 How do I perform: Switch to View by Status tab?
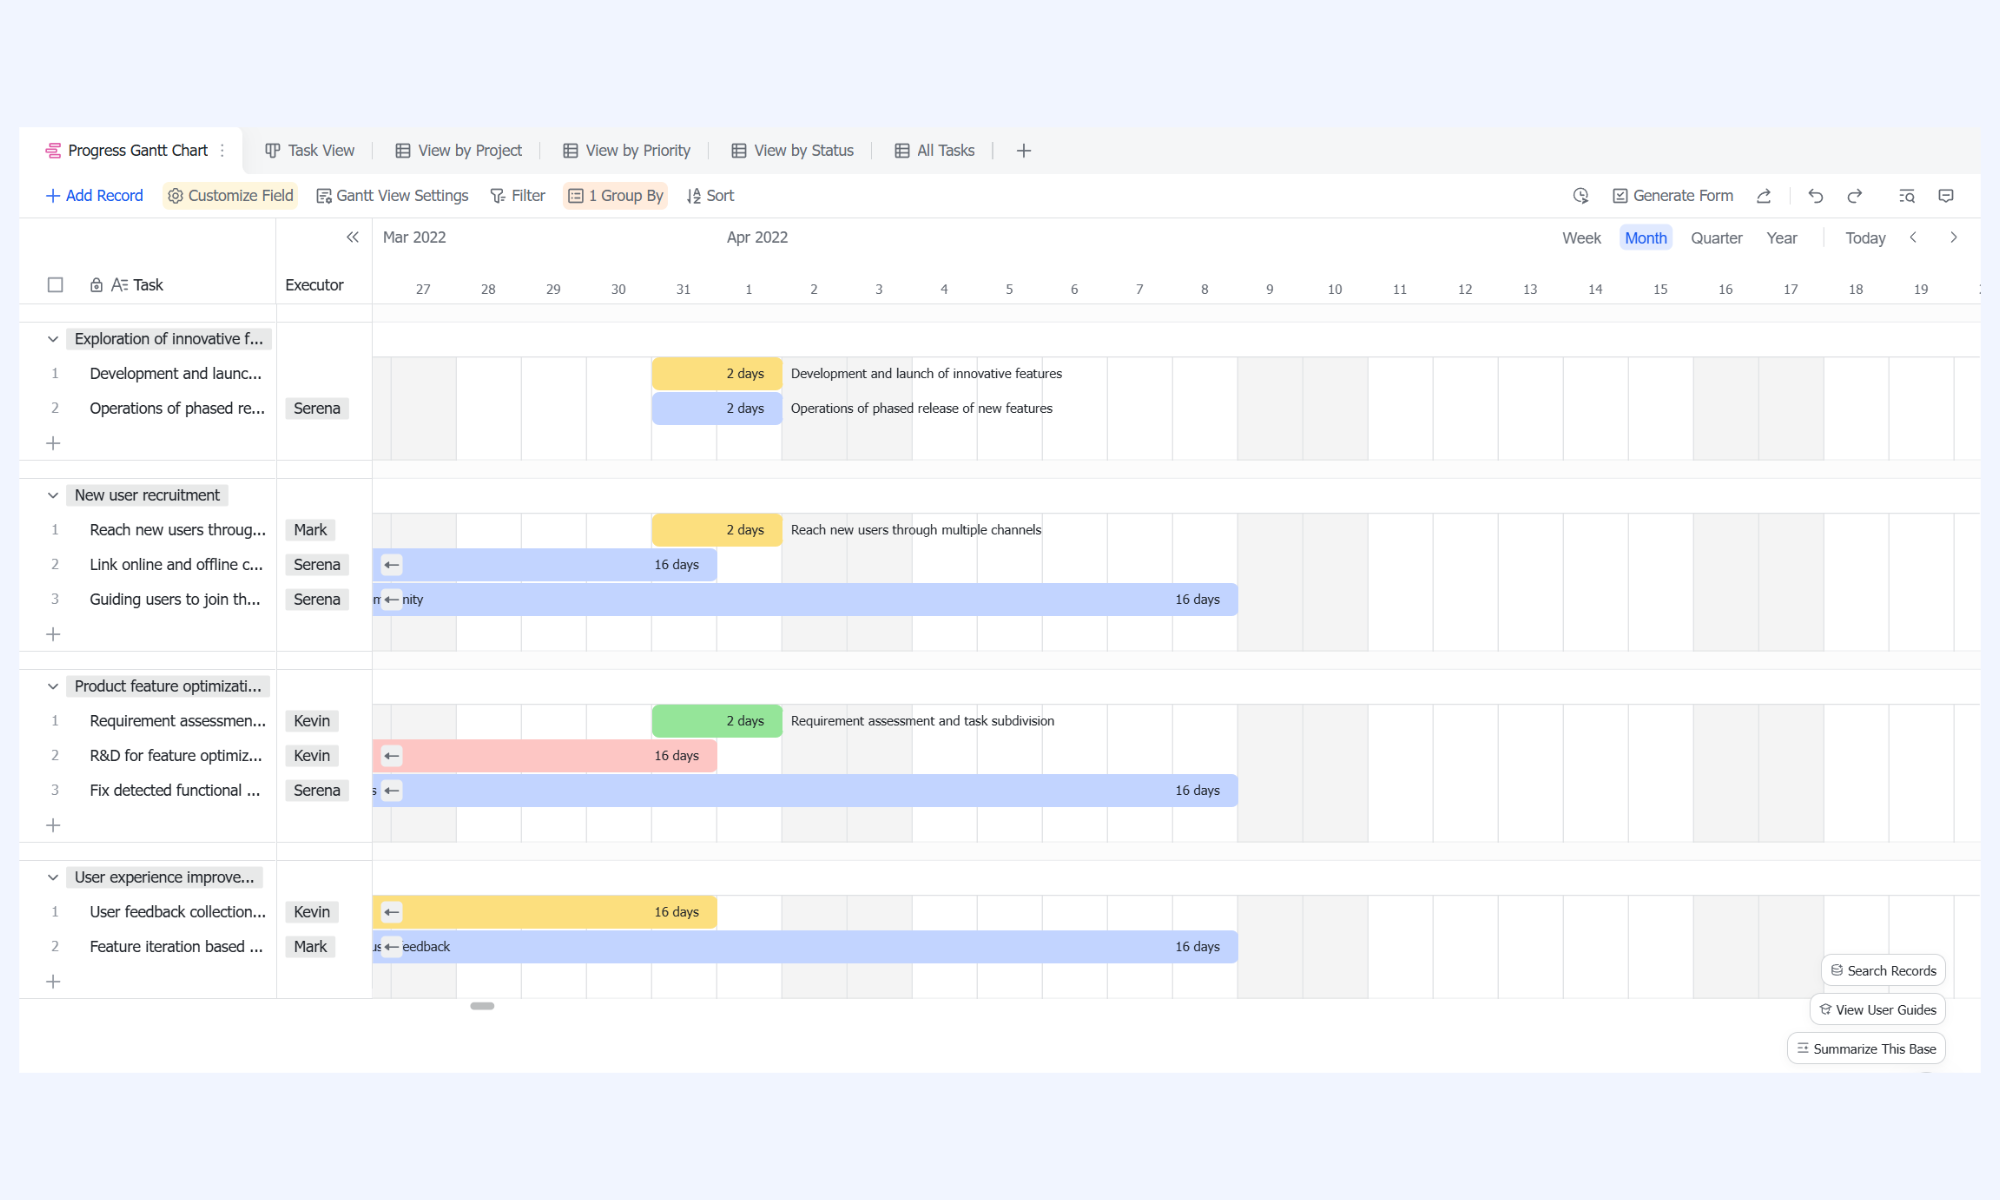coord(793,151)
